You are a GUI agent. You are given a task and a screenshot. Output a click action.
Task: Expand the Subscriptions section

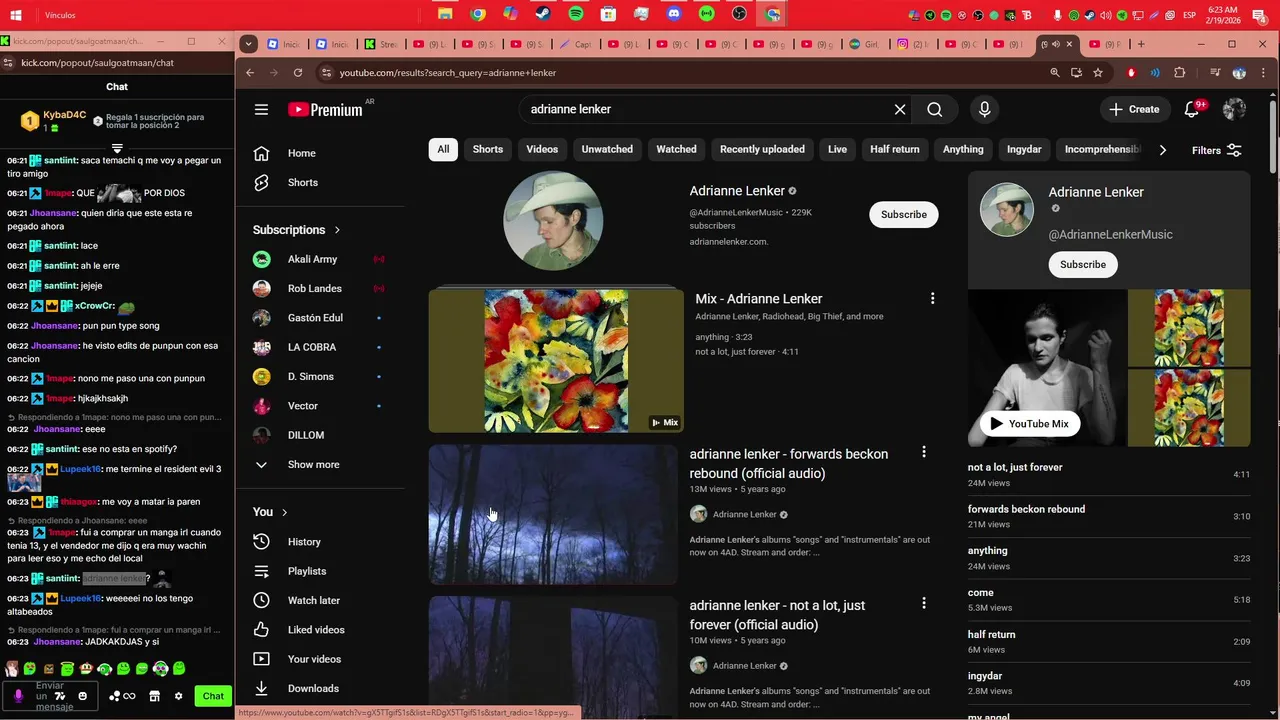click(x=297, y=229)
